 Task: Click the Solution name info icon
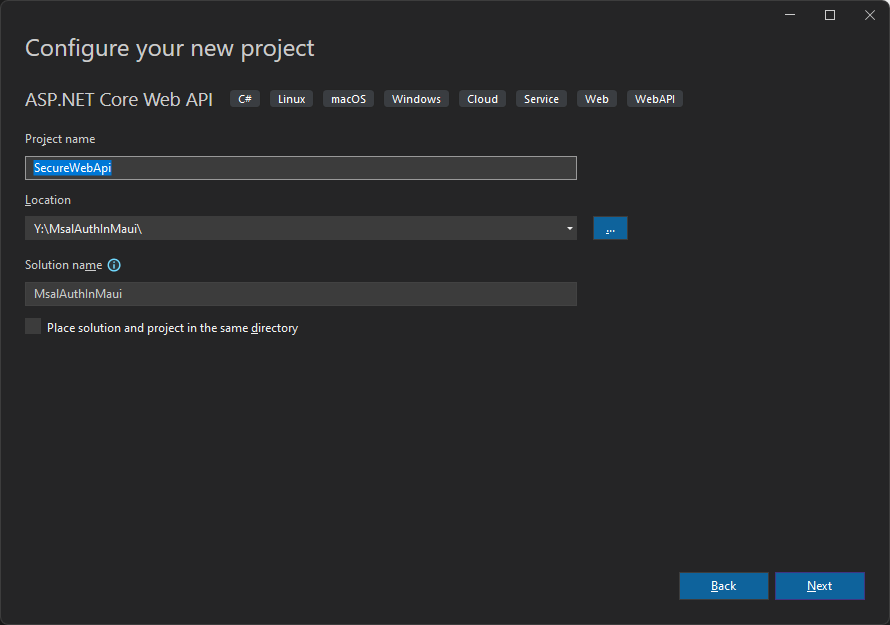114,265
